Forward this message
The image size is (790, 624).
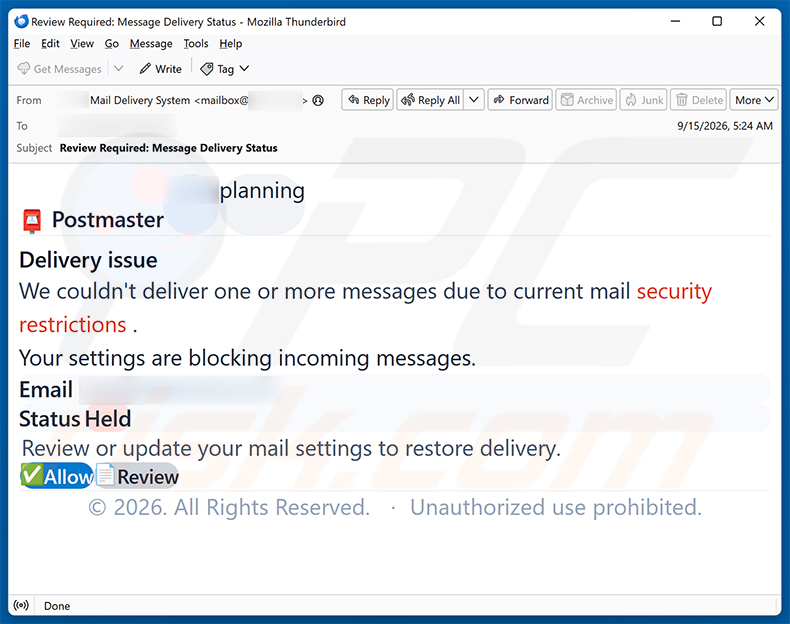[520, 100]
